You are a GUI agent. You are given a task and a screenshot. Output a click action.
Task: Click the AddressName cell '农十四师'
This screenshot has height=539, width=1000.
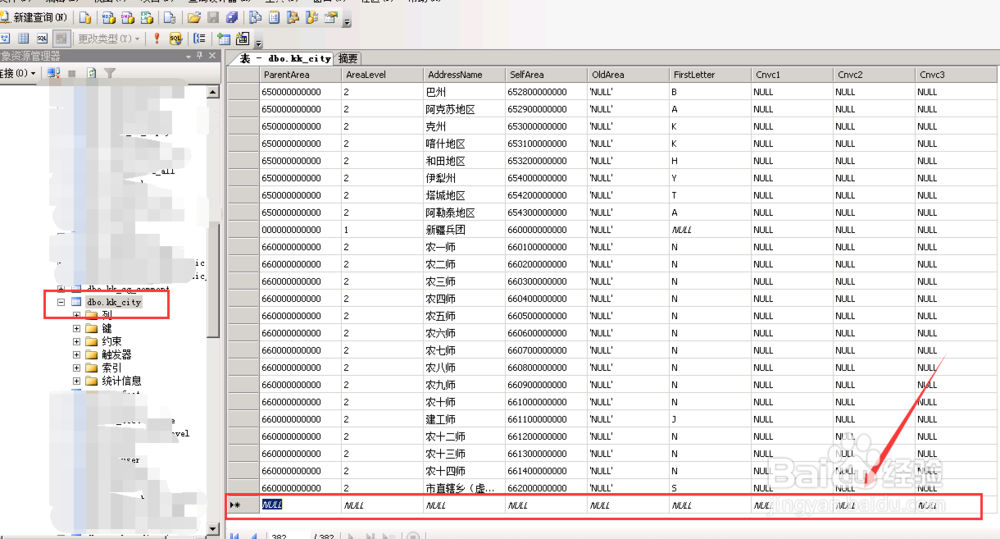[464, 471]
